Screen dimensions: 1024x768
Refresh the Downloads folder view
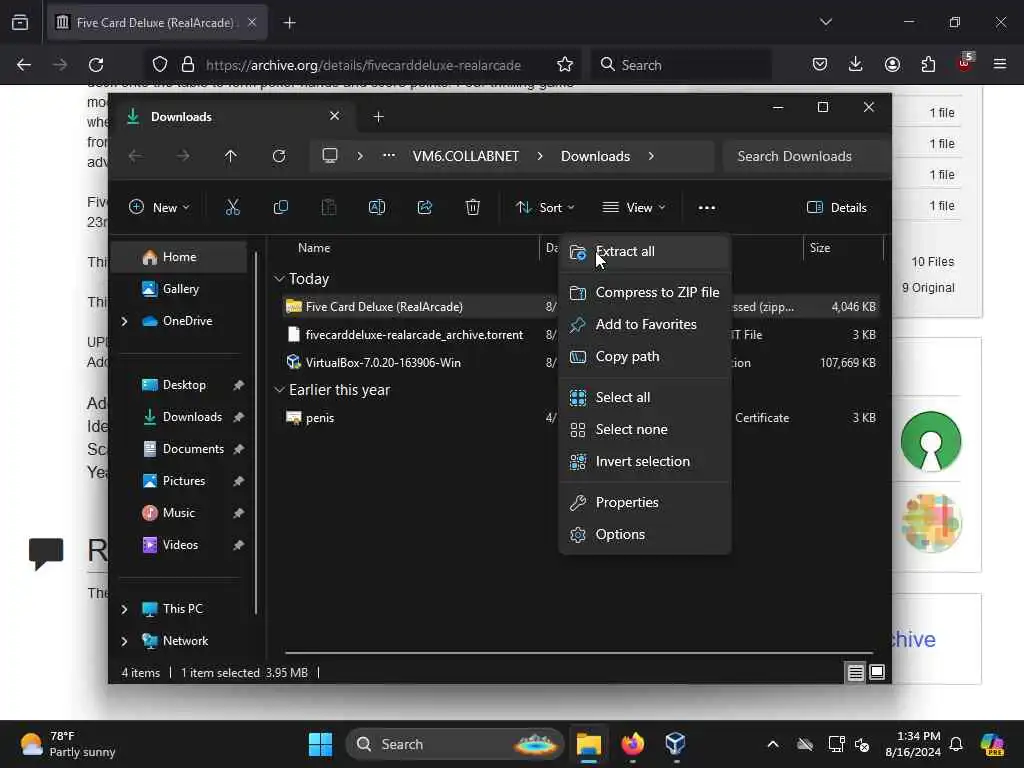[279, 156]
